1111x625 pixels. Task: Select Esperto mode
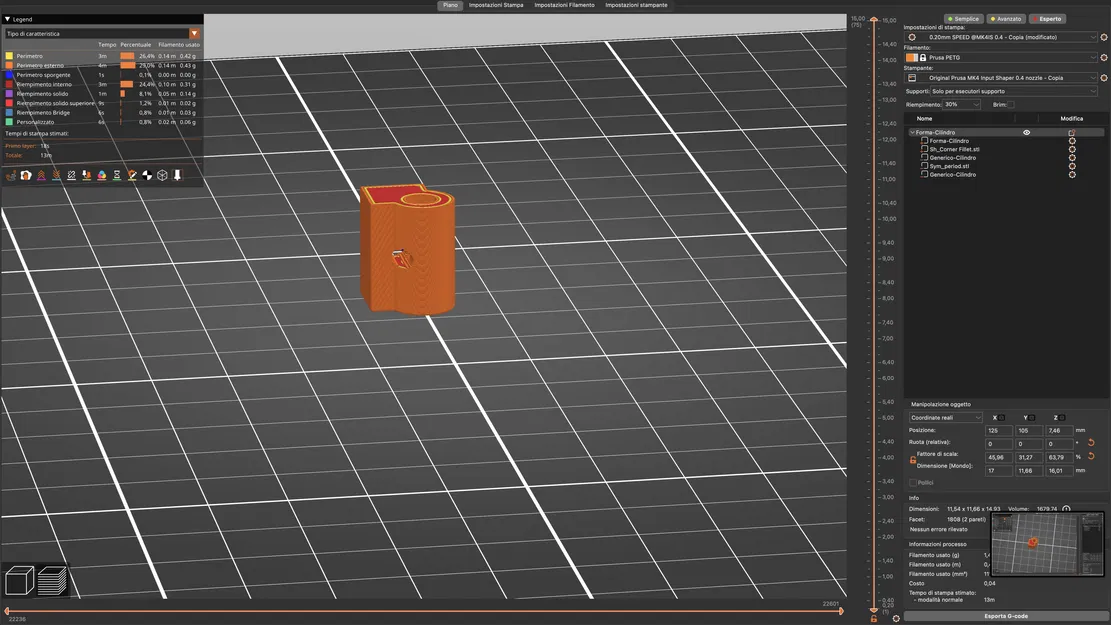[1047, 19]
